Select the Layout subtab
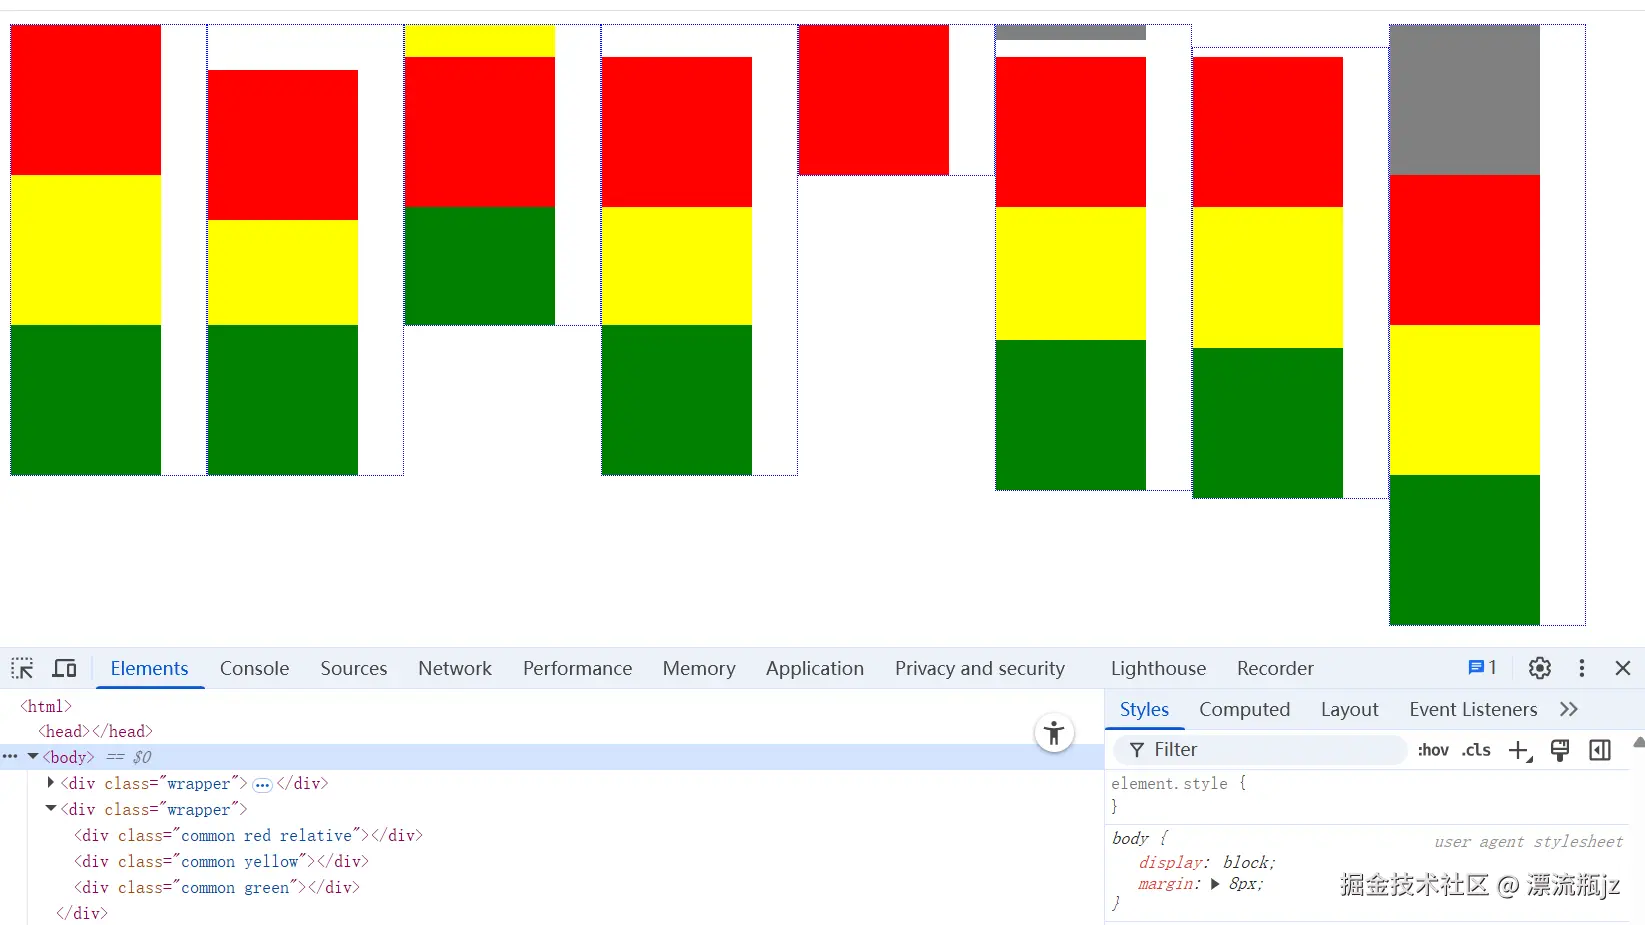The image size is (1645, 925). click(x=1350, y=709)
